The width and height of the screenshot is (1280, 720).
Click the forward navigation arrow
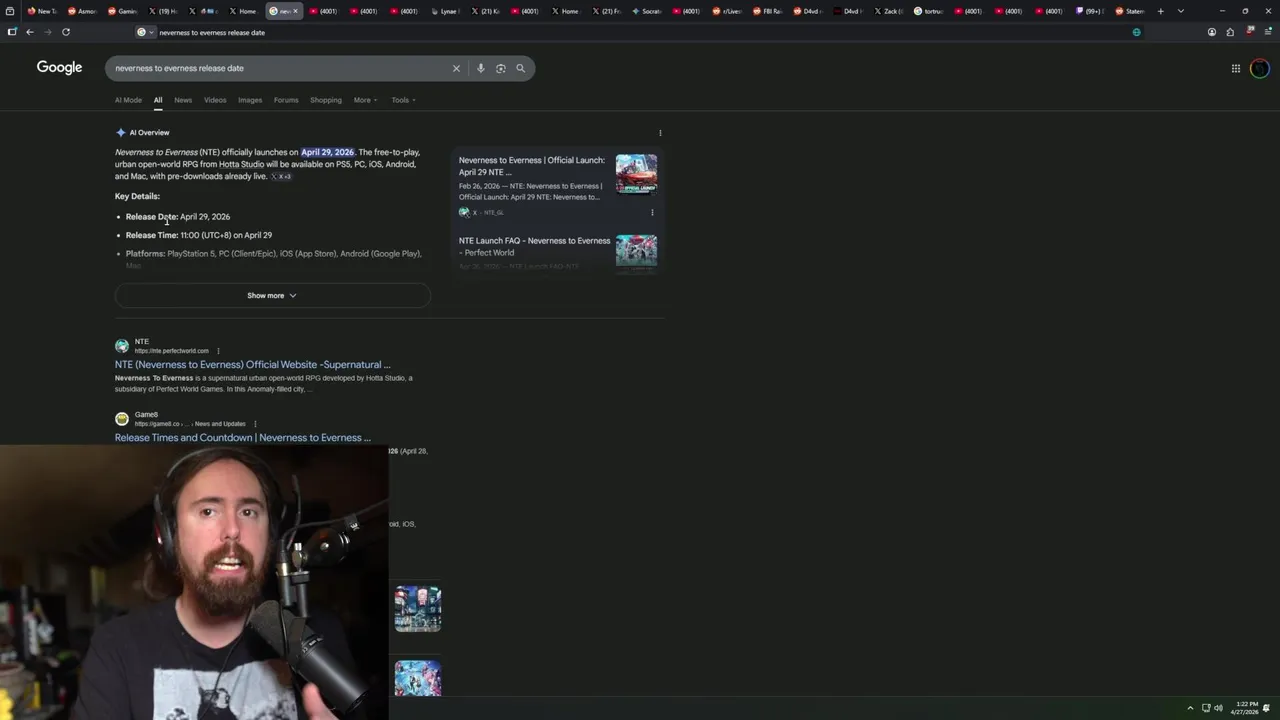click(x=47, y=32)
